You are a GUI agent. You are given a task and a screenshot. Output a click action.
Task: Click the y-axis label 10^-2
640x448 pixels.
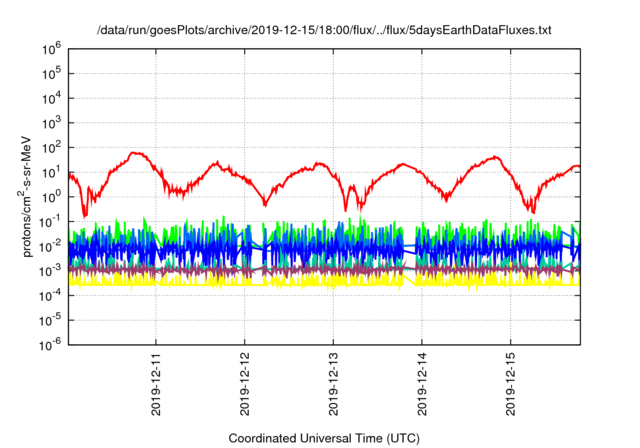coord(51,246)
